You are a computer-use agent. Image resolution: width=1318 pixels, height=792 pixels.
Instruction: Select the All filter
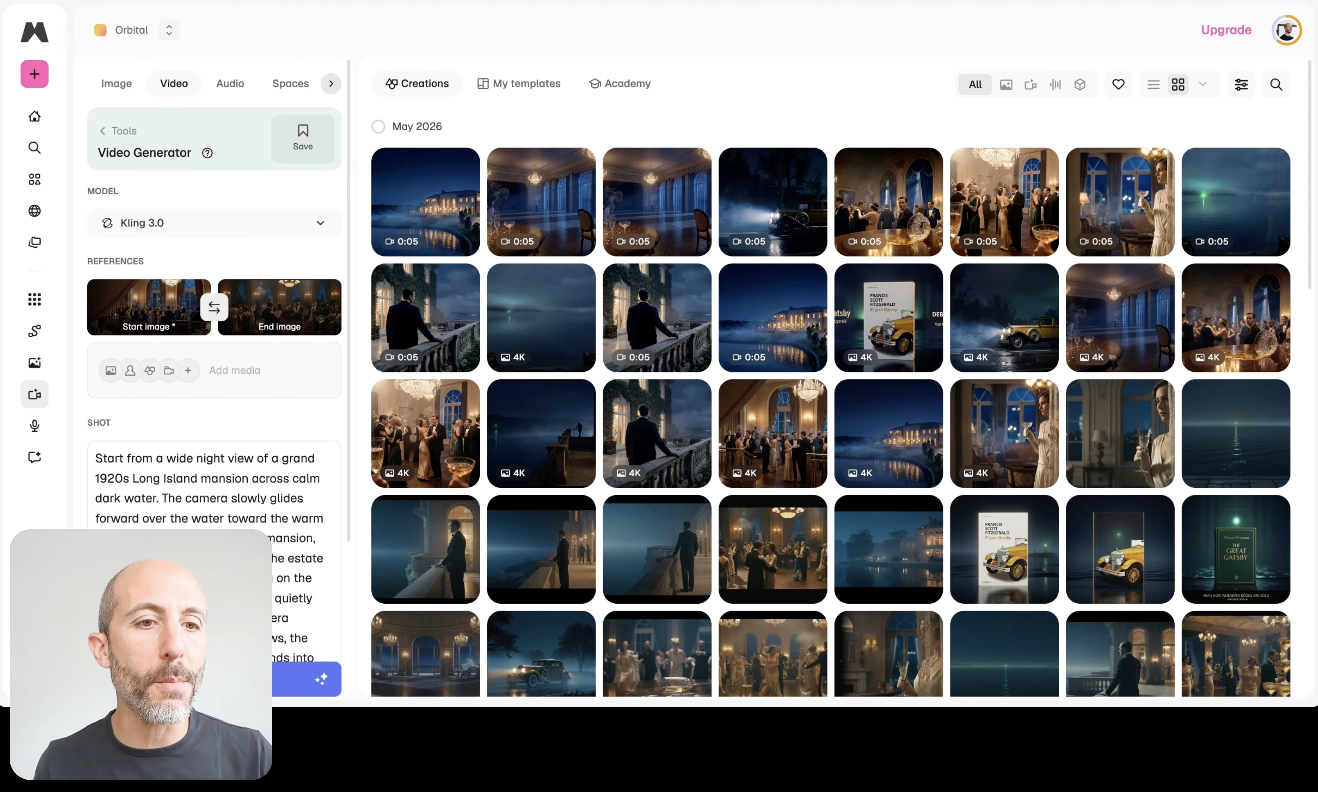(x=975, y=85)
